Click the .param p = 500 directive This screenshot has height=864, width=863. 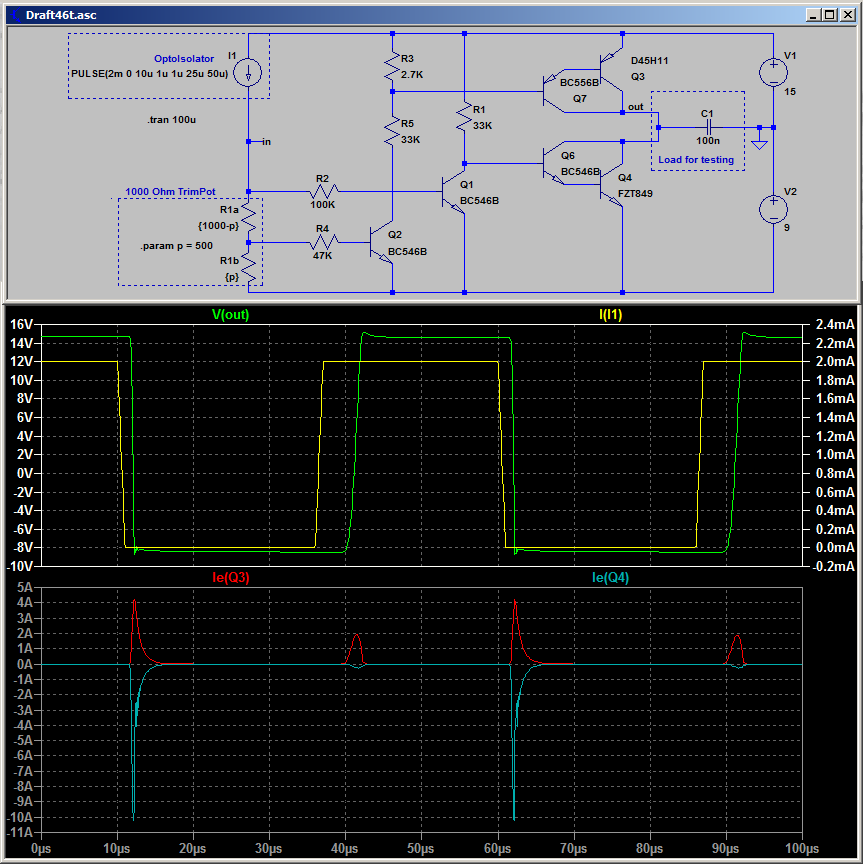coord(176,246)
